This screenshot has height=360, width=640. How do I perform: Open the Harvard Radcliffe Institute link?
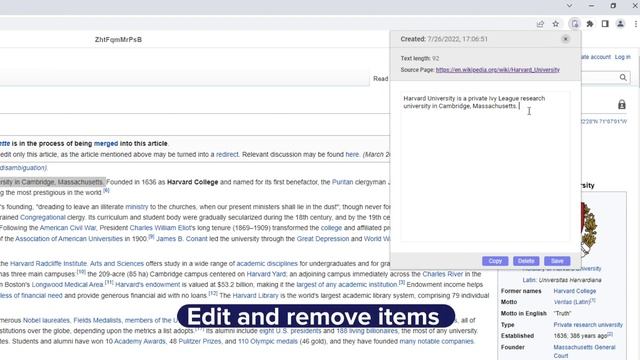48,264
